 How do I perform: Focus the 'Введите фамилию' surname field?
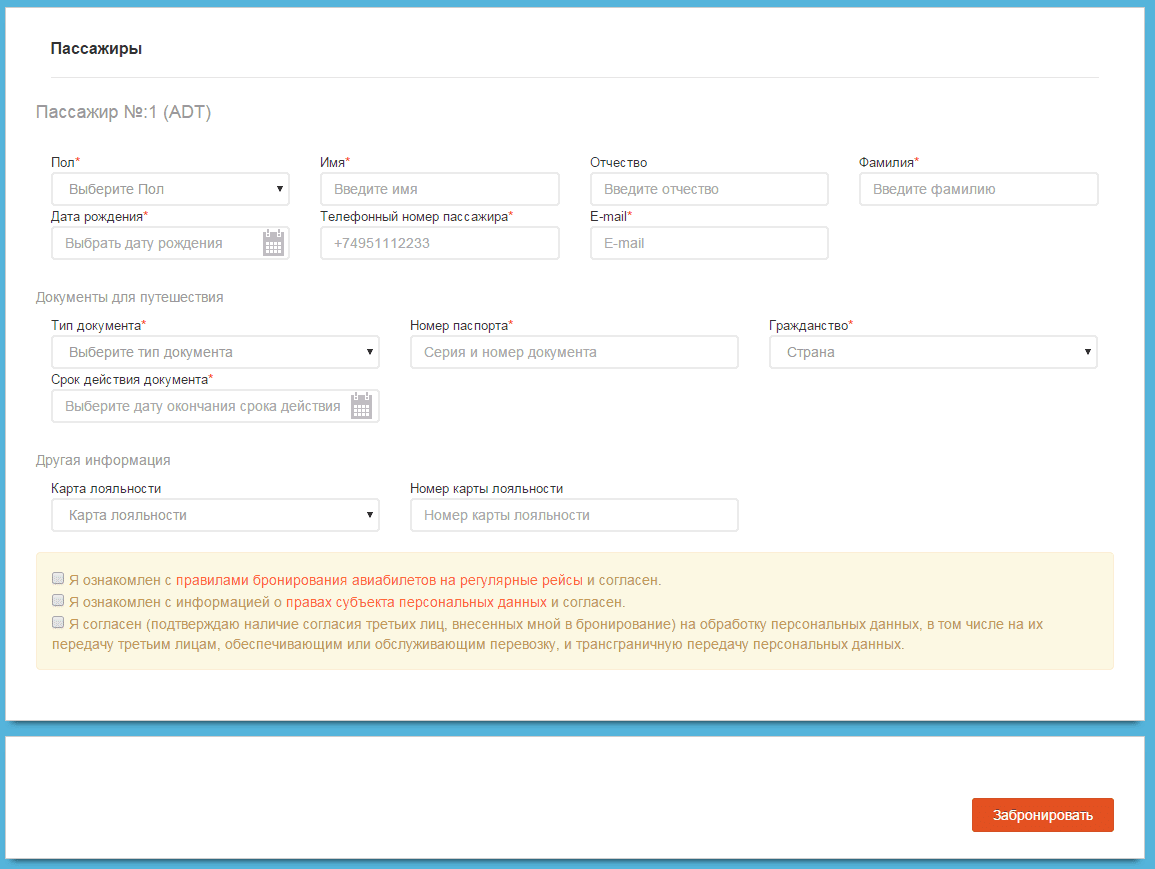pyautogui.click(x=978, y=189)
